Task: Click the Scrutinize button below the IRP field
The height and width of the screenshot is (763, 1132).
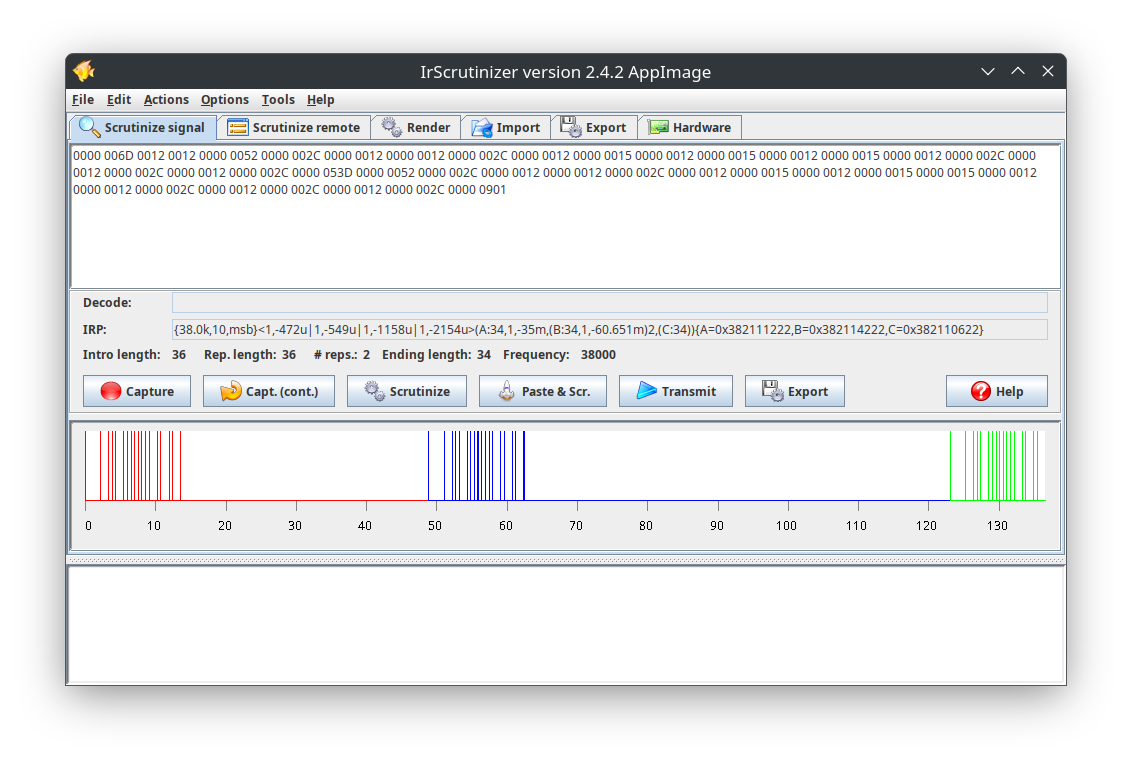Action: point(406,391)
